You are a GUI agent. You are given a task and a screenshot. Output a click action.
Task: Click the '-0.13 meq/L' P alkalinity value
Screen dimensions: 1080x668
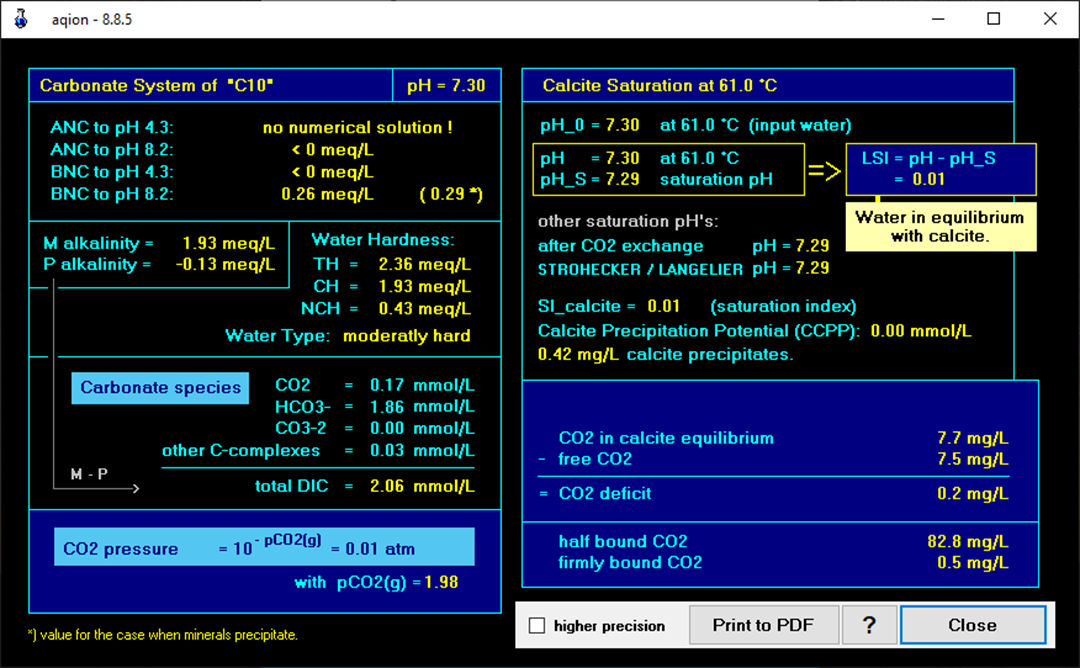click(225, 264)
